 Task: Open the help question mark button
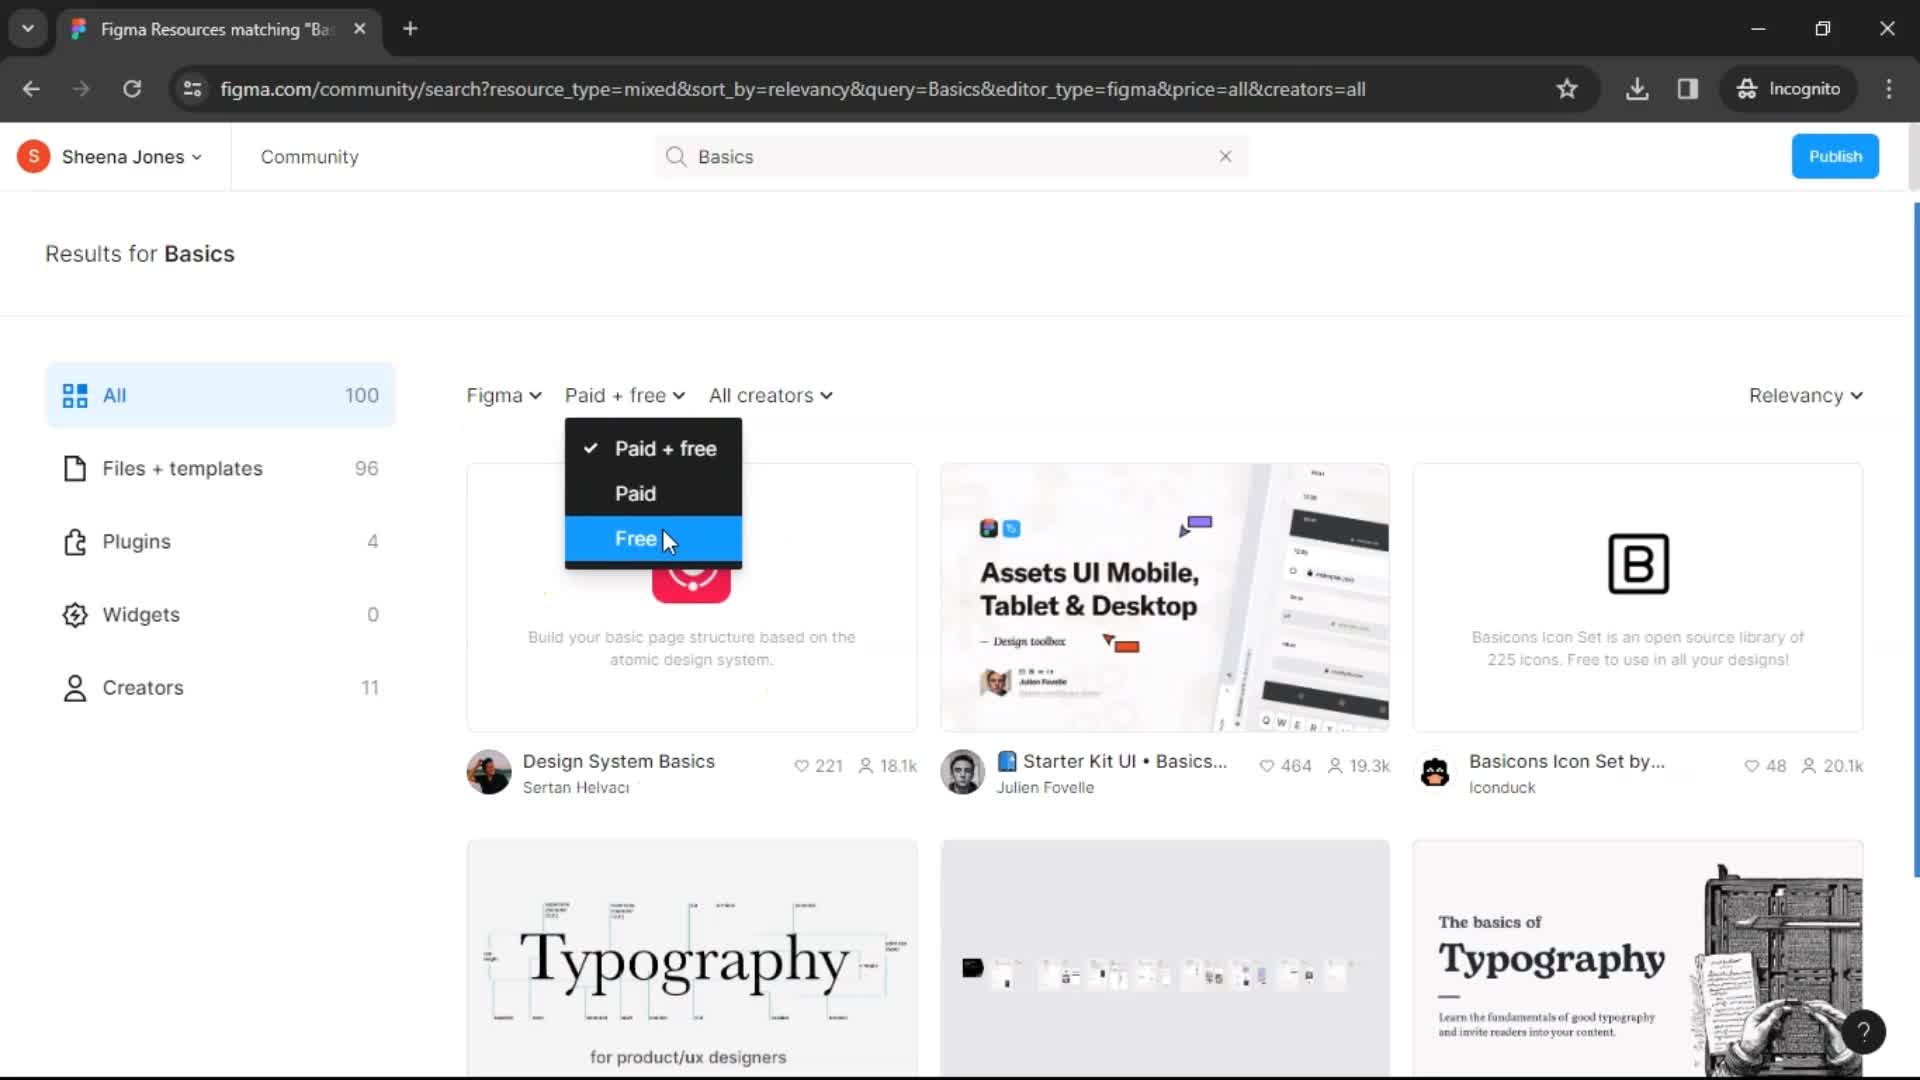tap(1864, 1032)
